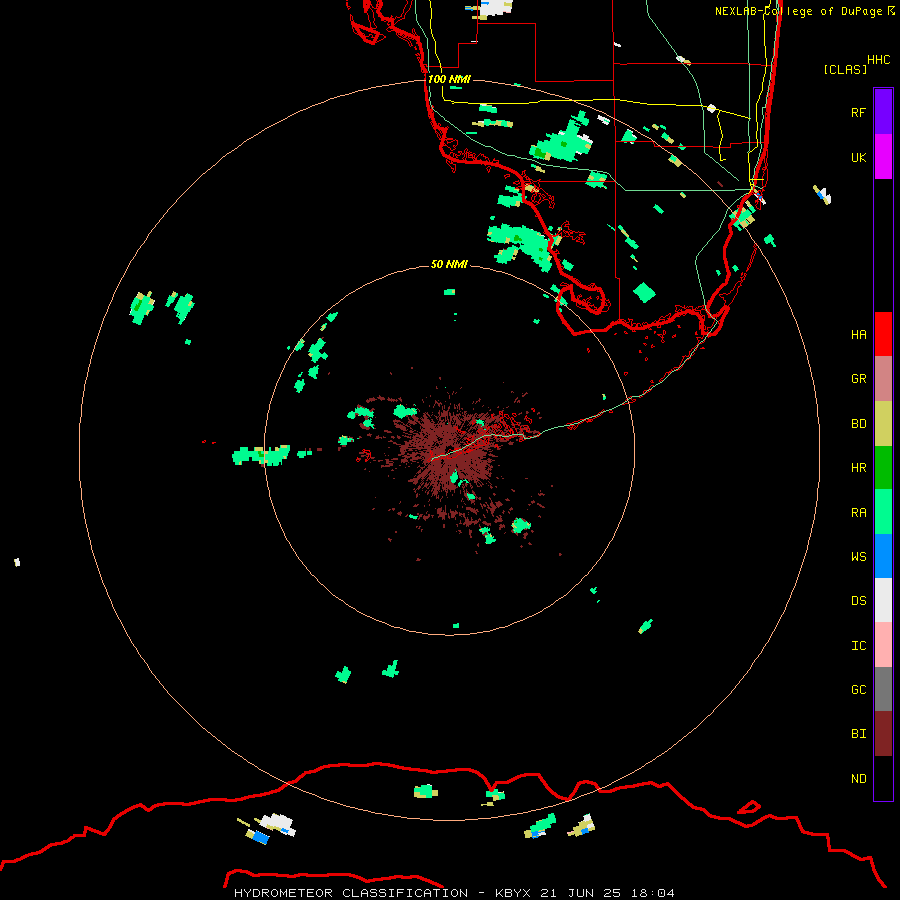Click the DS legend label
The width and height of the screenshot is (900, 900).
point(859,601)
